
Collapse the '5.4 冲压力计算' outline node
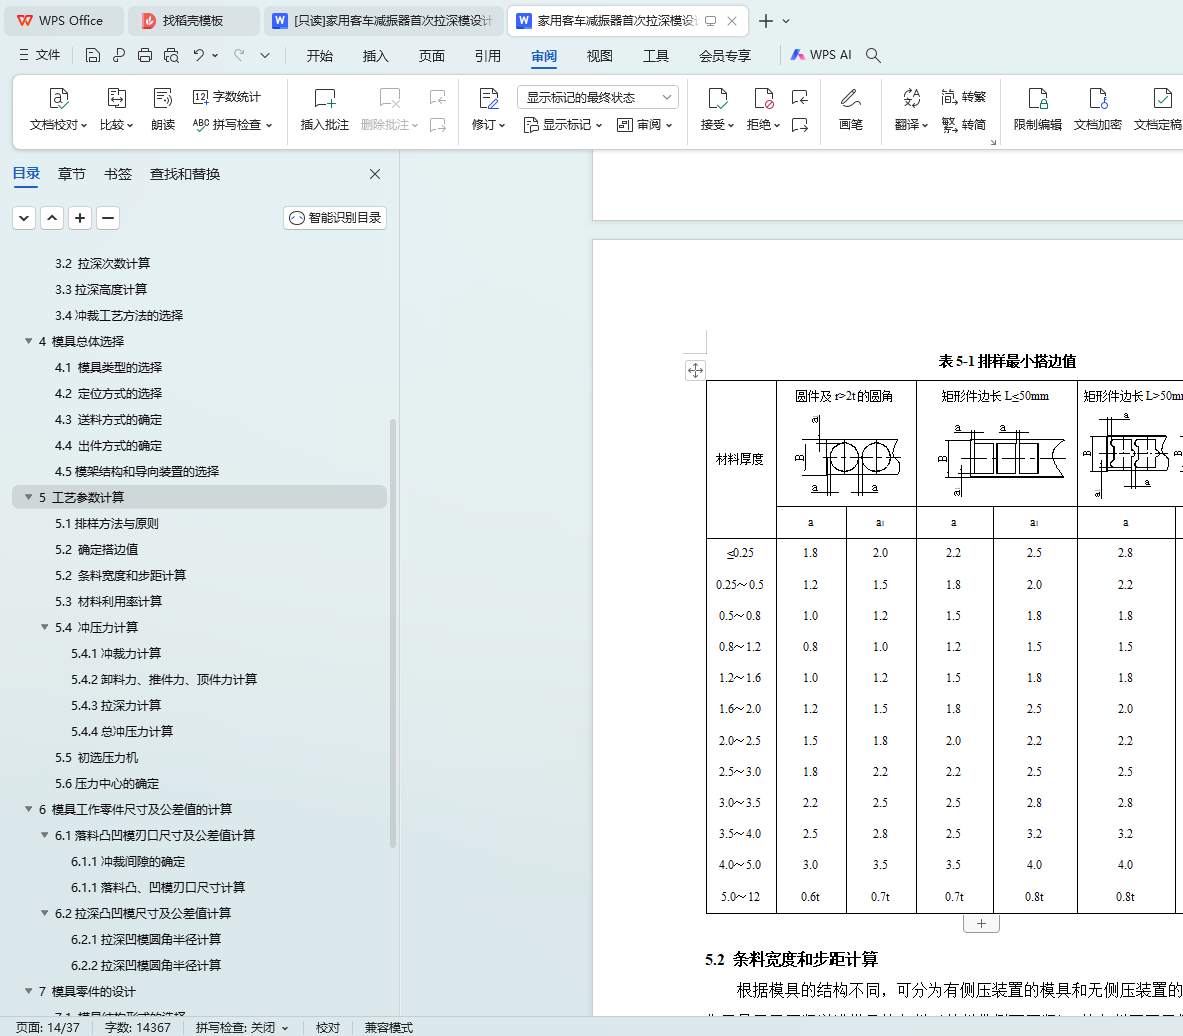[45, 627]
